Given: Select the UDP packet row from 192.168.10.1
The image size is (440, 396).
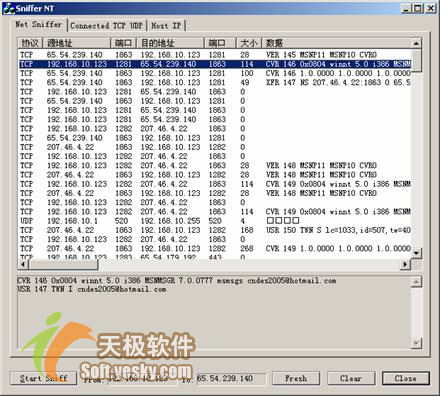Looking at the screenshot, I should point(215,221).
